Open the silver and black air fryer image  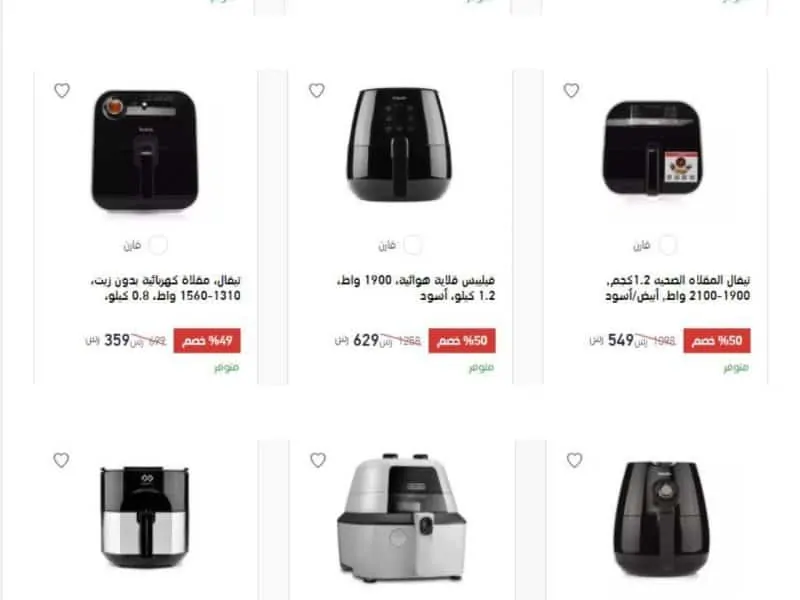click(145, 516)
